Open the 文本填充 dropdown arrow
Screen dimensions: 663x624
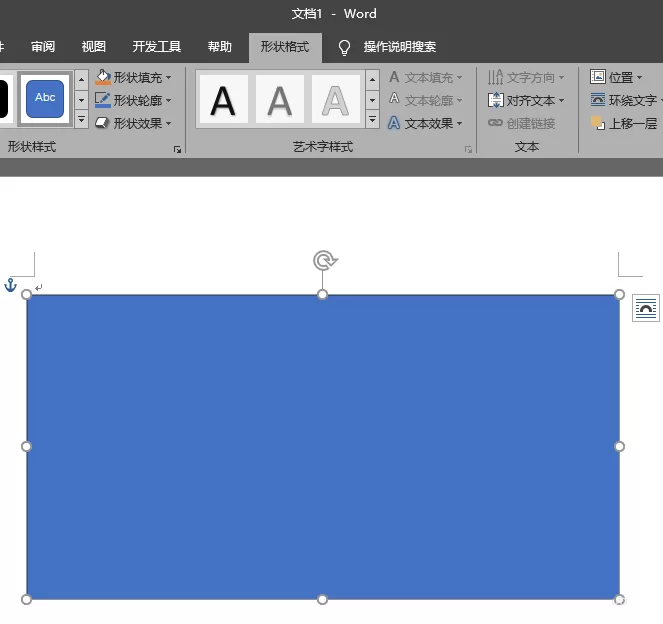(x=460, y=78)
